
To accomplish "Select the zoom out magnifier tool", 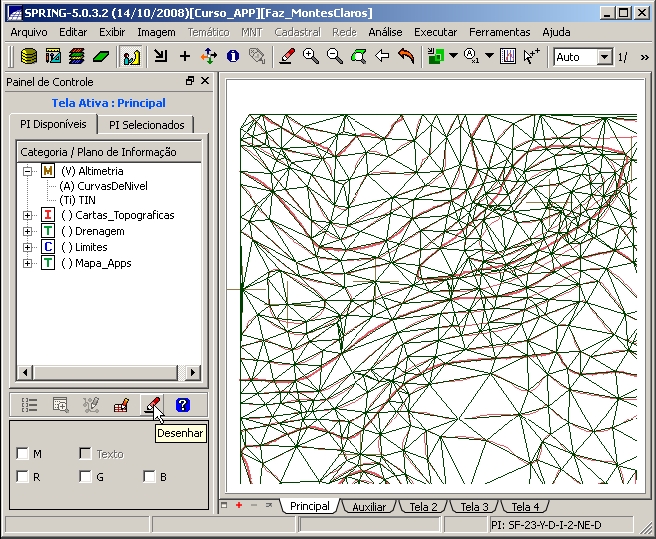I will tap(335, 57).
